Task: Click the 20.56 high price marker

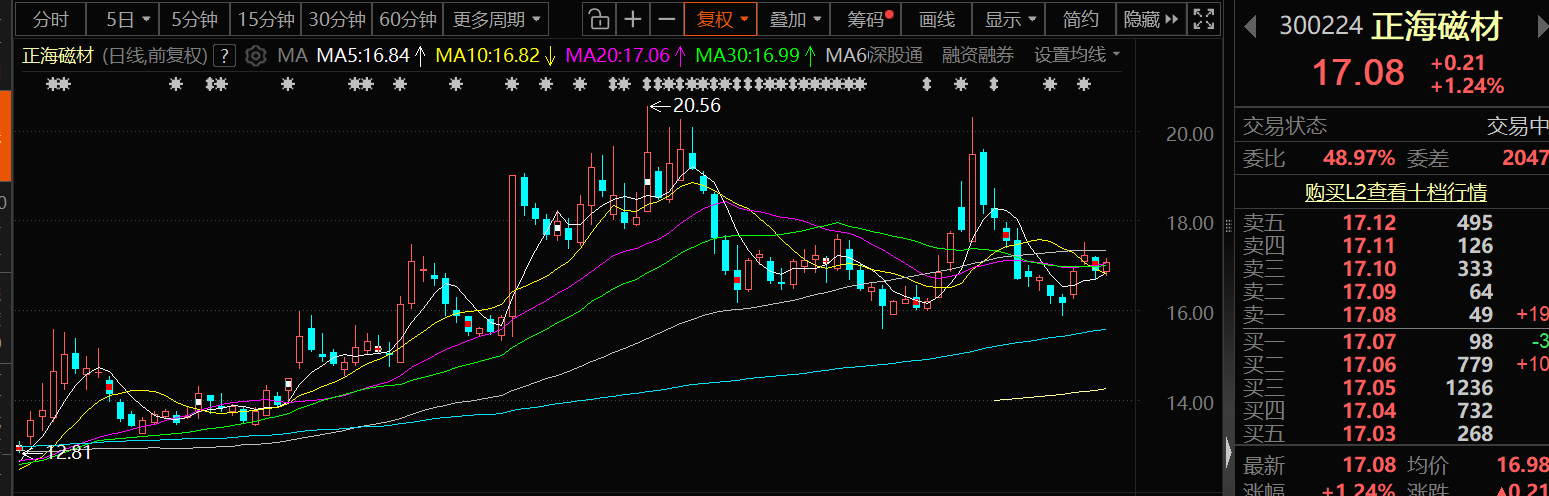Action: [686, 105]
